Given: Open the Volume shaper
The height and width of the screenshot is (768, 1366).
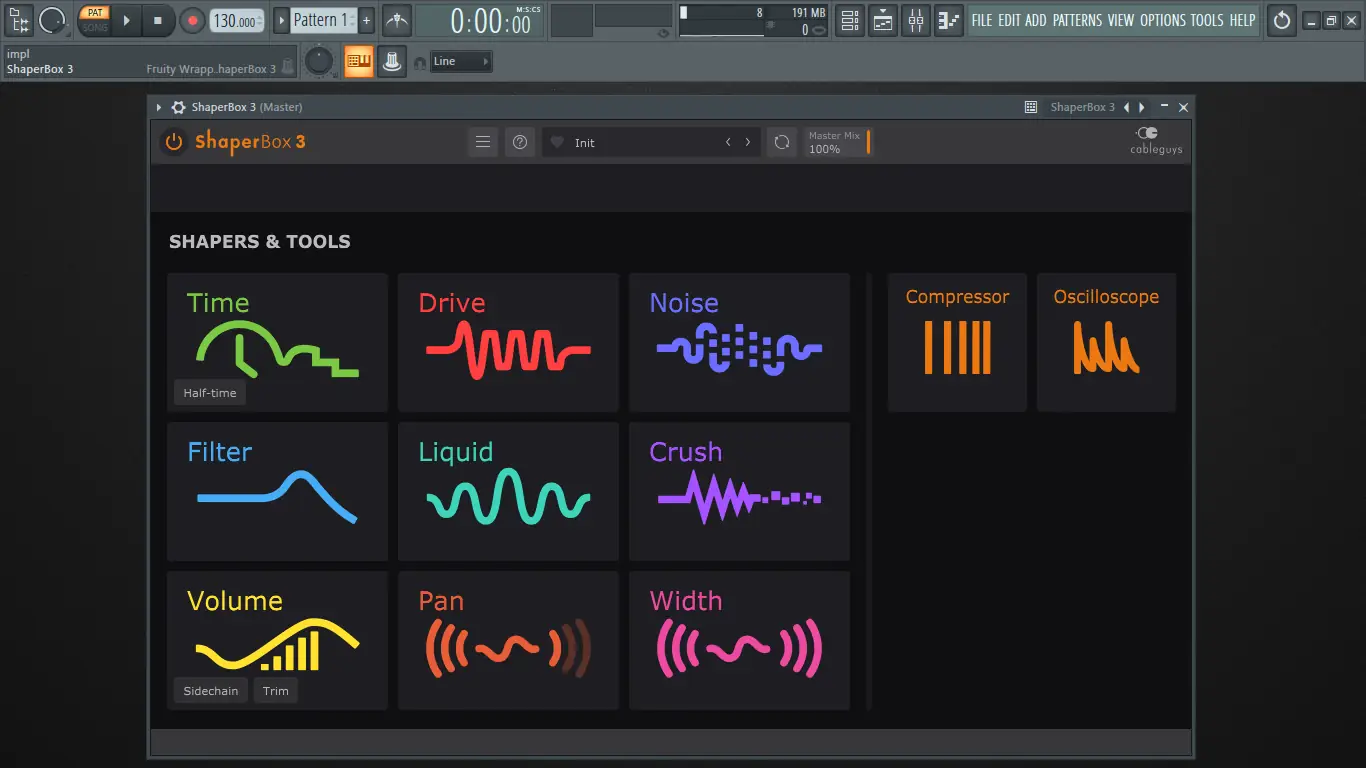Looking at the screenshot, I should (277, 640).
